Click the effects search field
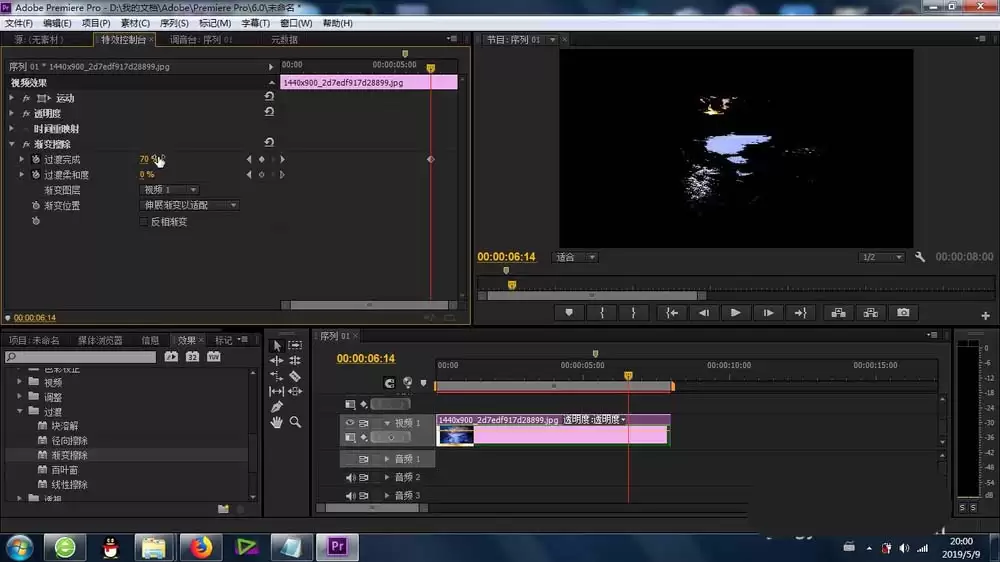Image resolution: width=1000 pixels, height=562 pixels. click(80, 357)
